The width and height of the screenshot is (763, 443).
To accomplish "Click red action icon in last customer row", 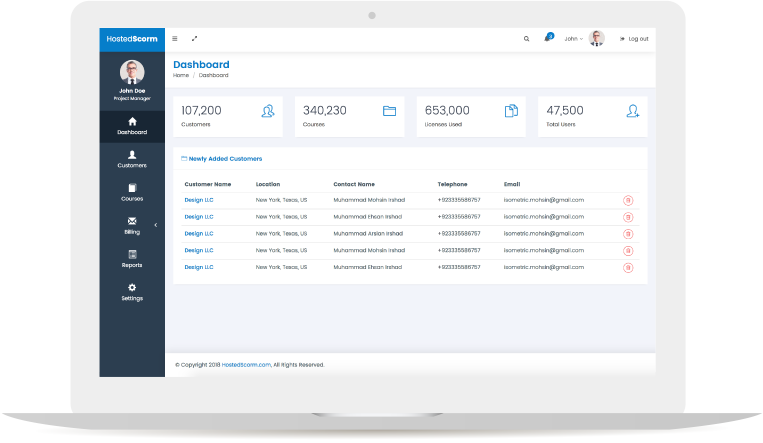I will pyautogui.click(x=628, y=267).
